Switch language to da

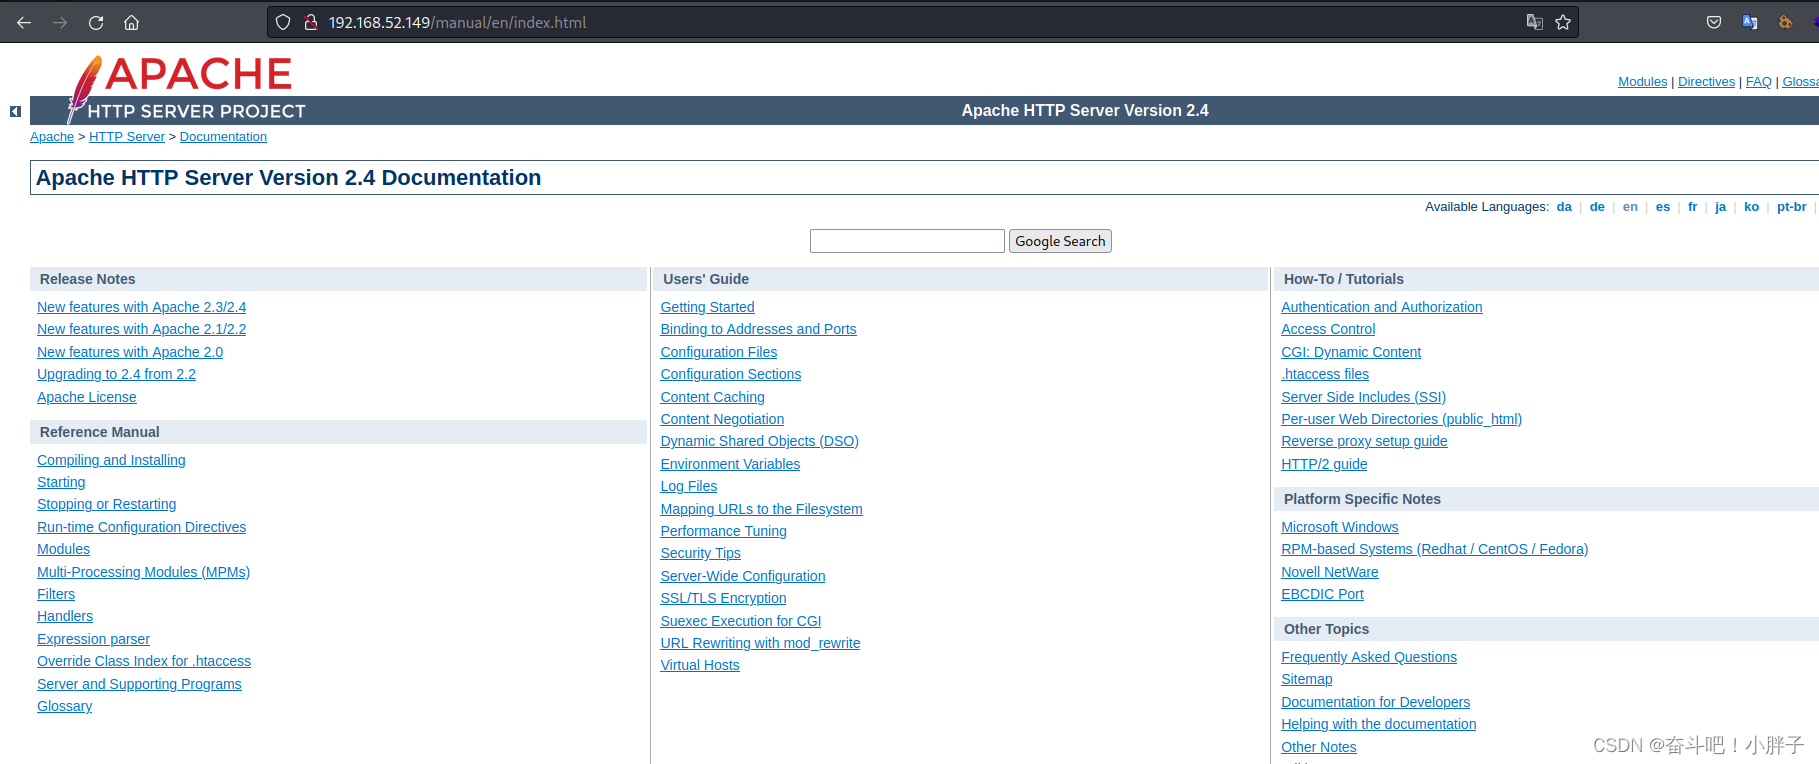click(1564, 207)
